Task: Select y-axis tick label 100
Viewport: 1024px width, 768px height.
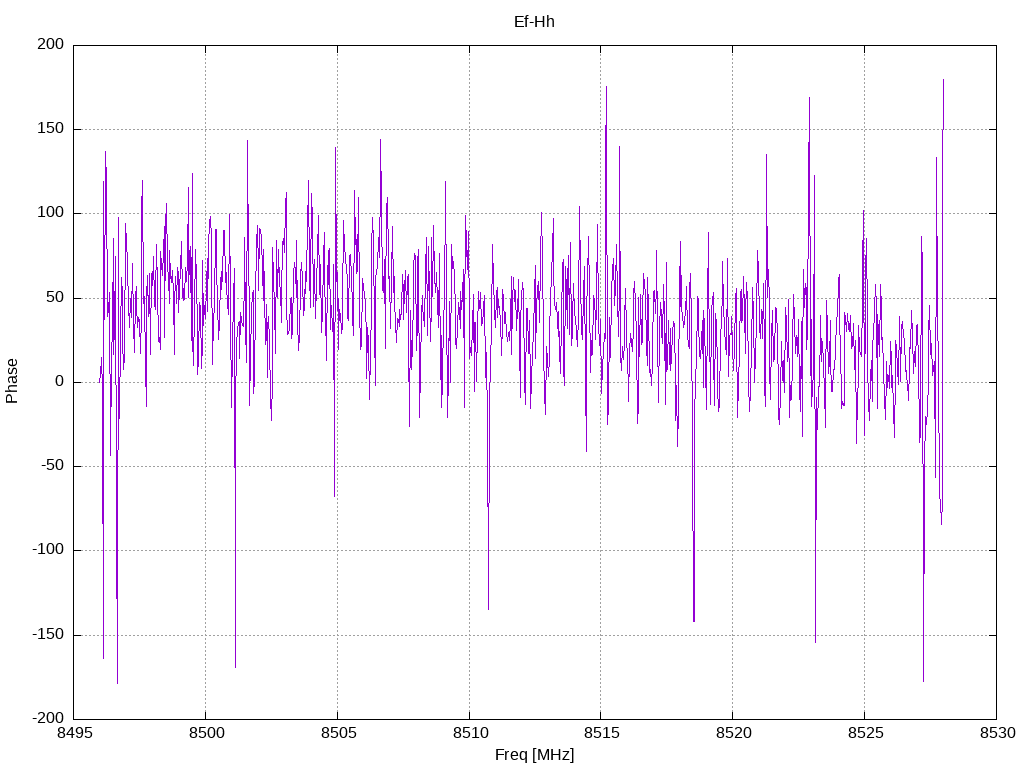Action: click(51, 213)
